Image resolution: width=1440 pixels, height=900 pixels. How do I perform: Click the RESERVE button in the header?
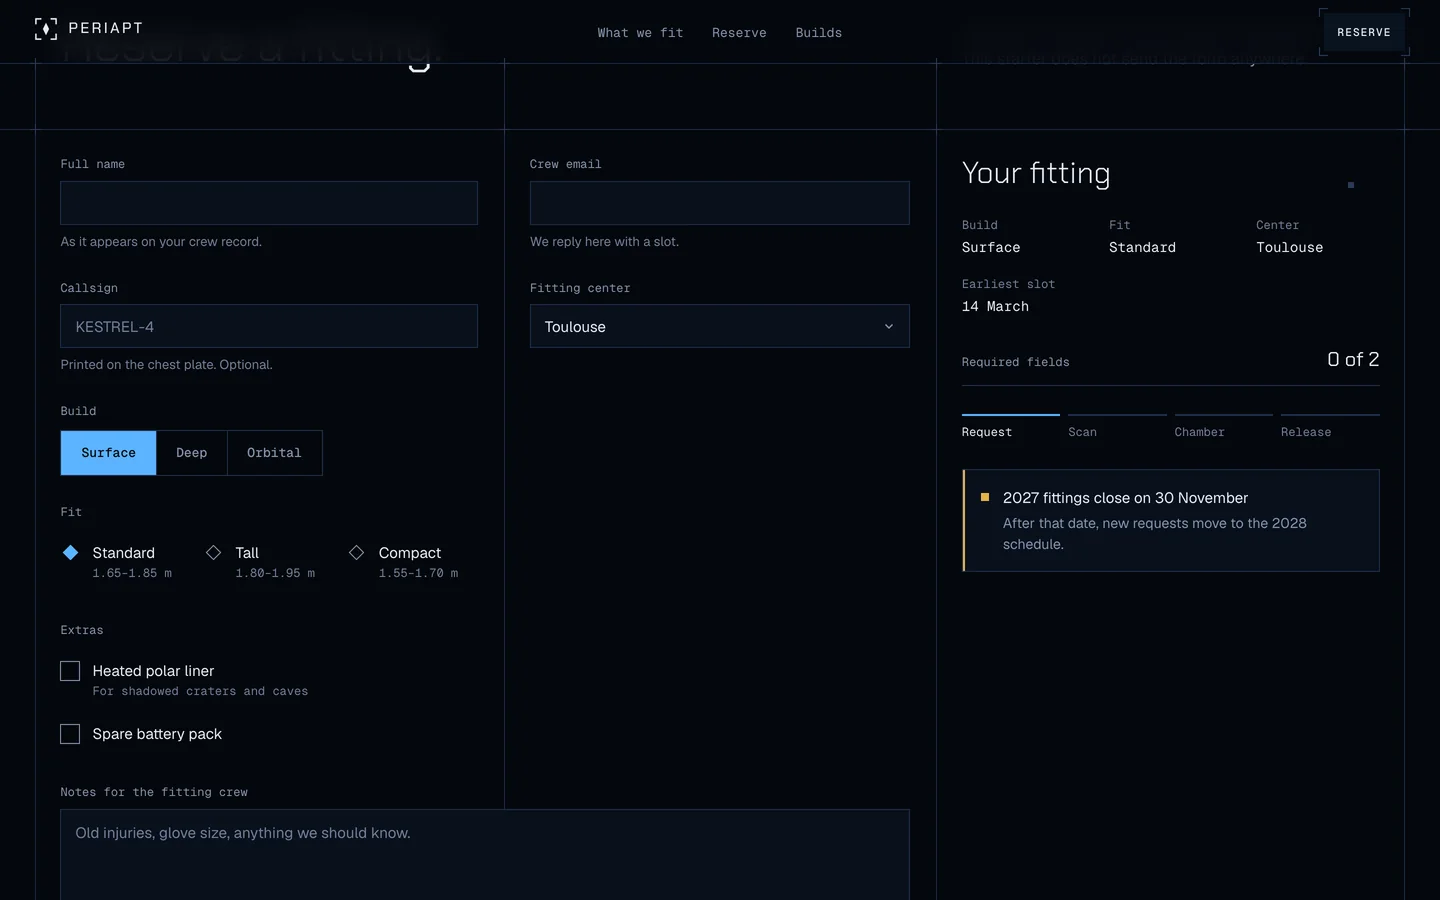tap(1364, 32)
